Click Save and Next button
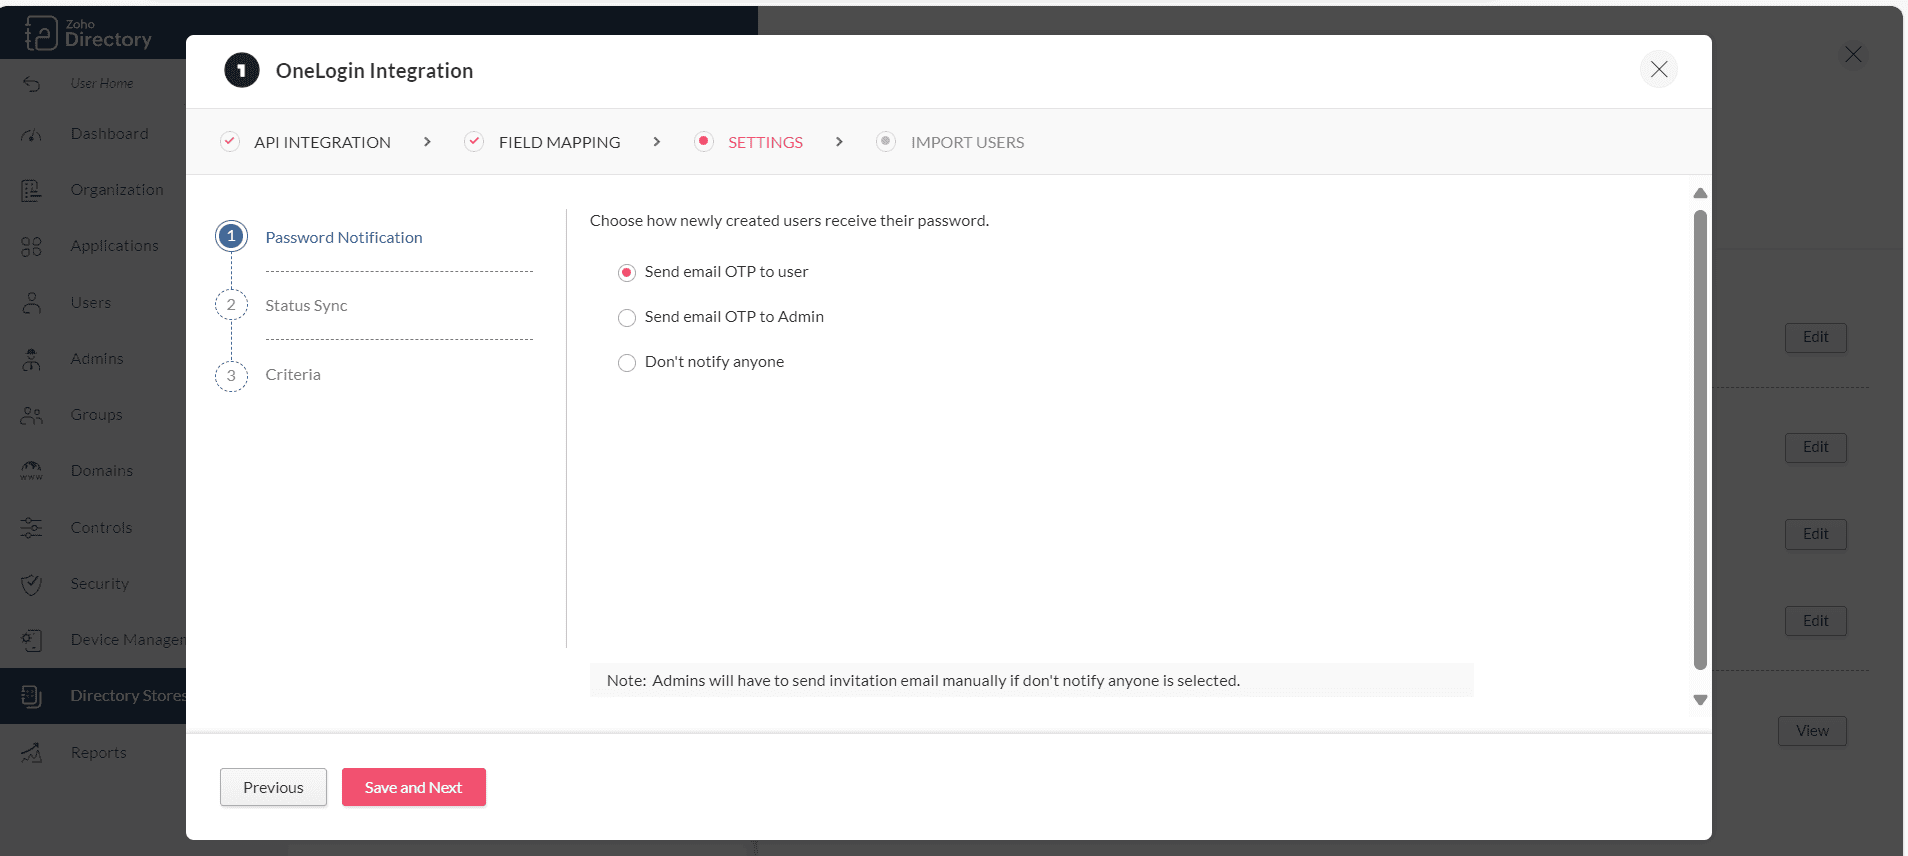Viewport: 1908px width, 856px height. coord(414,787)
